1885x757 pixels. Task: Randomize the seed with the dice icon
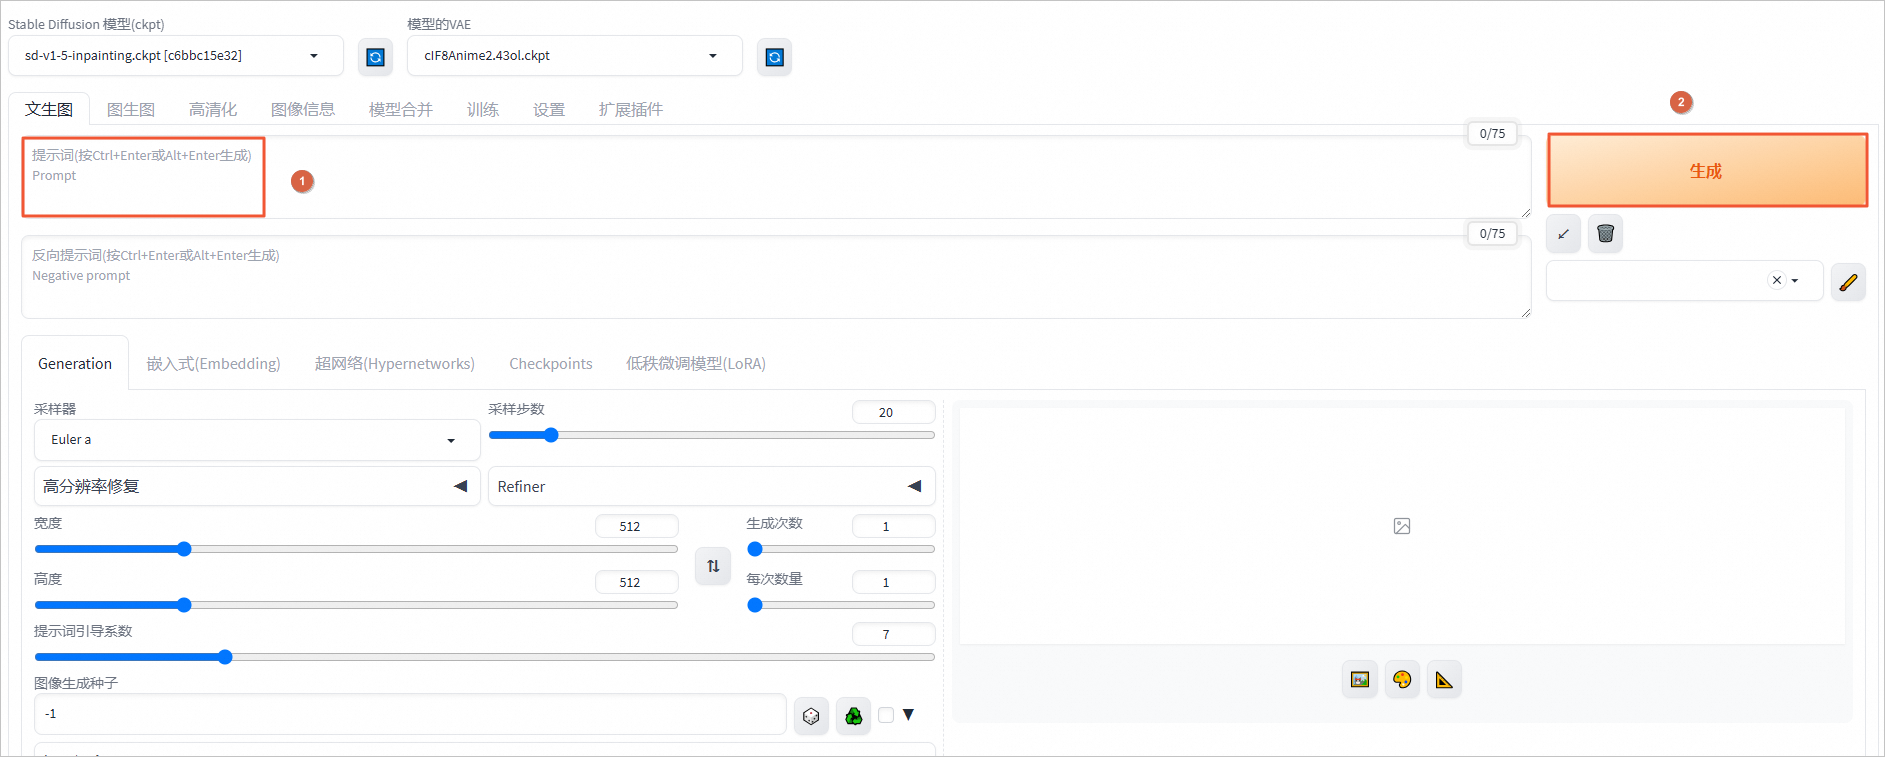click(811, 716)
